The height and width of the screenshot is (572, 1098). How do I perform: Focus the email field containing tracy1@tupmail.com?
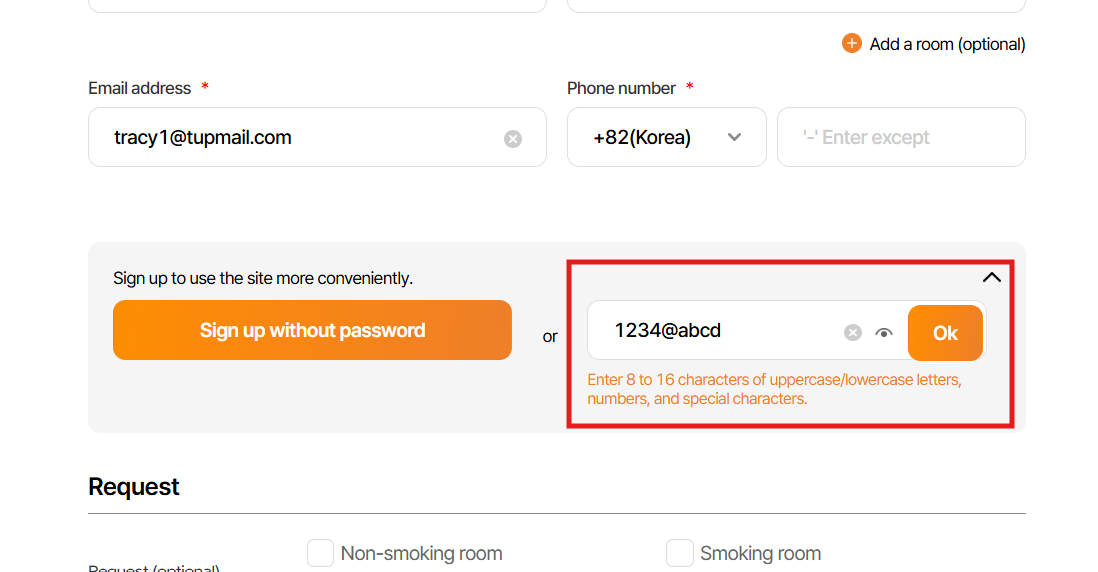(300, 138)
